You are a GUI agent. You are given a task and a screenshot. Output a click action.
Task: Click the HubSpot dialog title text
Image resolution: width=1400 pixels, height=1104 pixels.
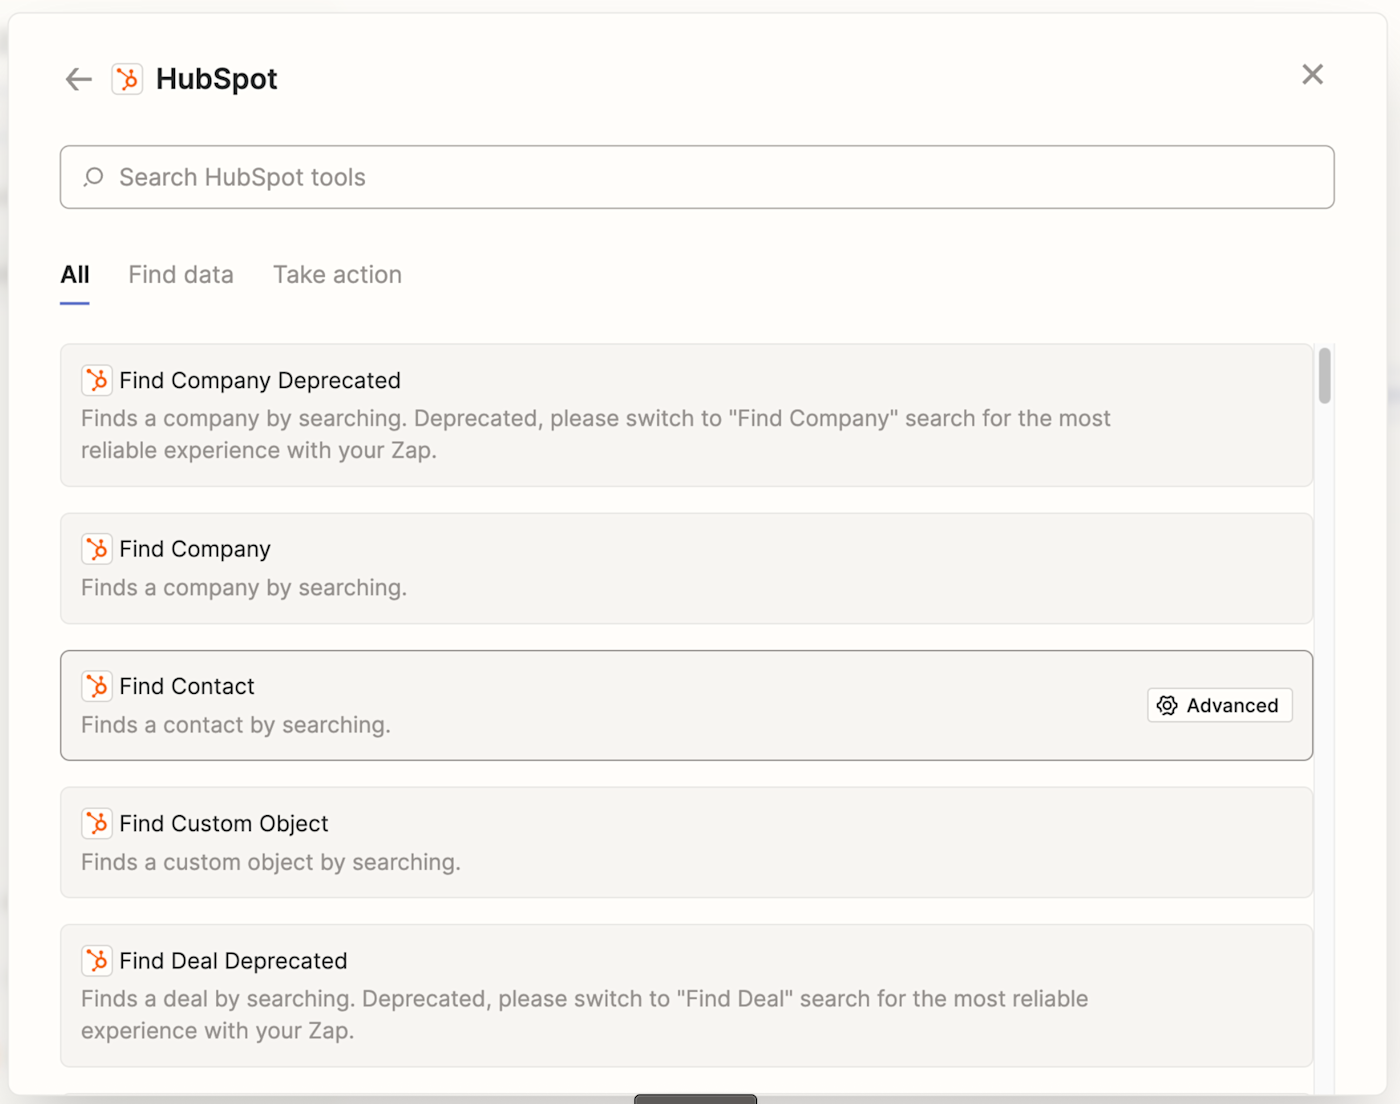point(217,79)
